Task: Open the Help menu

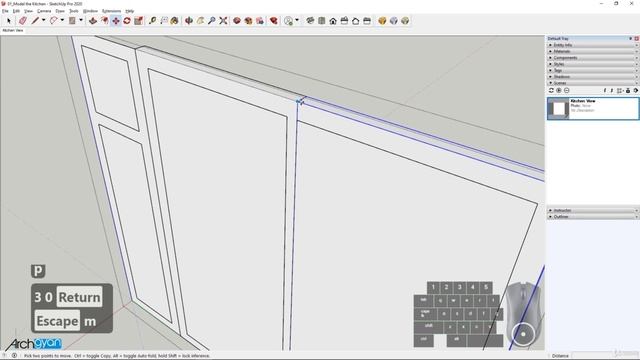Action: [x=129, y=11]
